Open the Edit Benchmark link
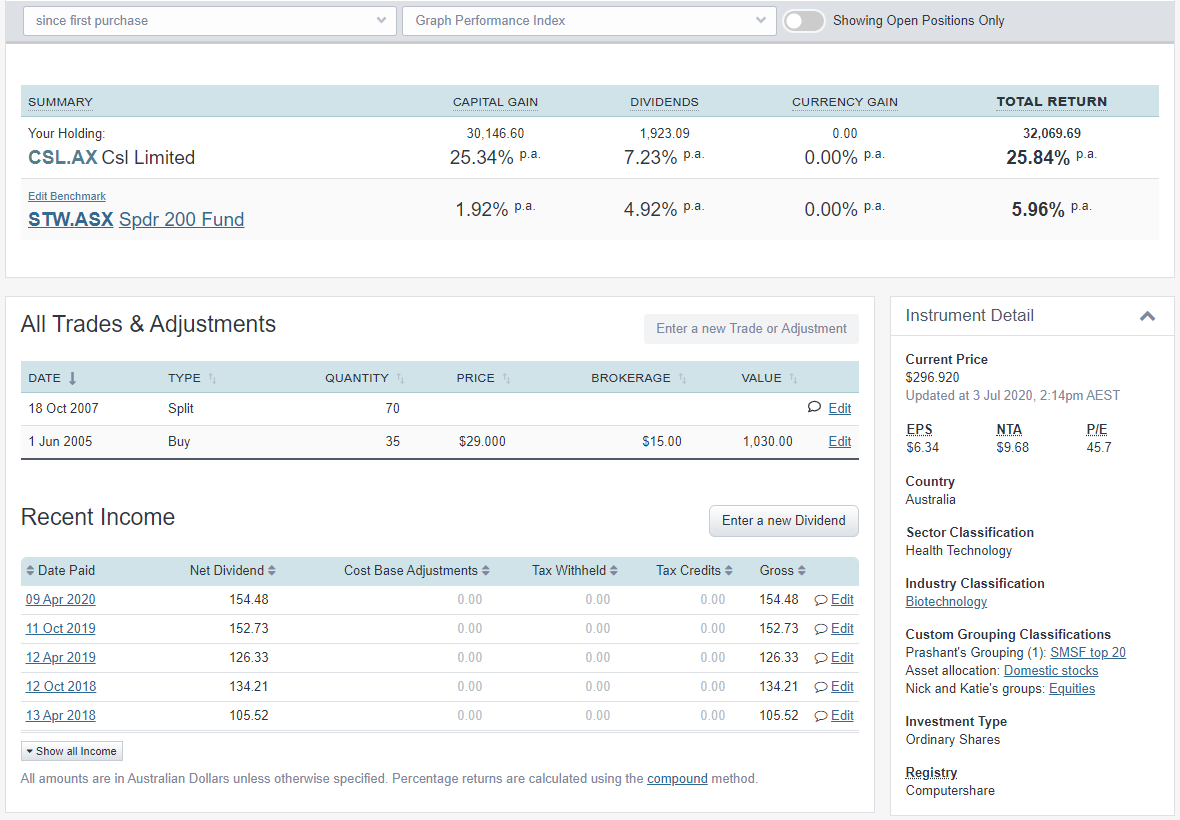The width and height of the screenshot is (1180, 820). point(66,196)
